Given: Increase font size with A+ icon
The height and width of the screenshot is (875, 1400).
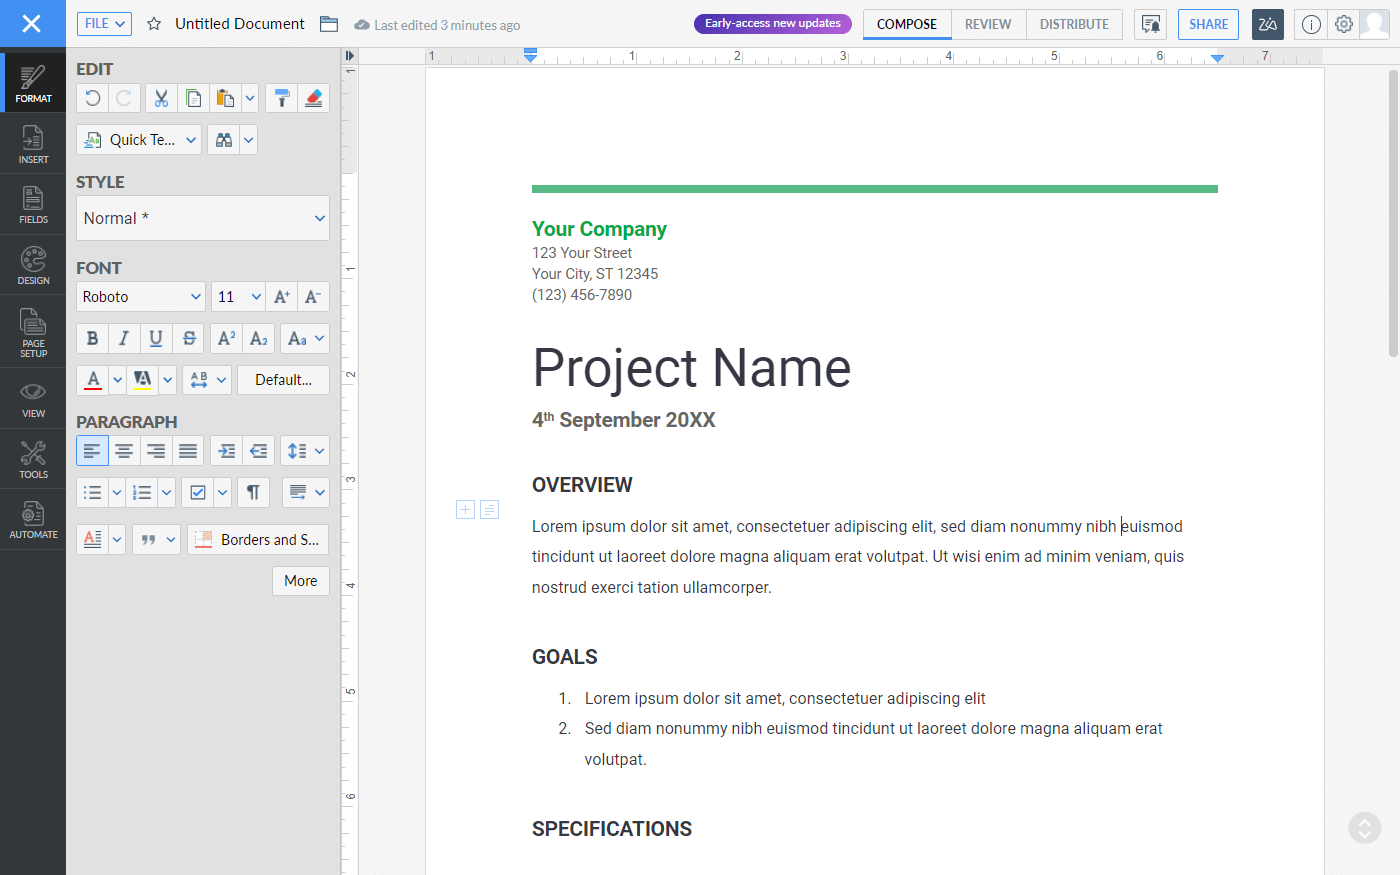Looking at the screenshot, I should [x=282, y=297].
